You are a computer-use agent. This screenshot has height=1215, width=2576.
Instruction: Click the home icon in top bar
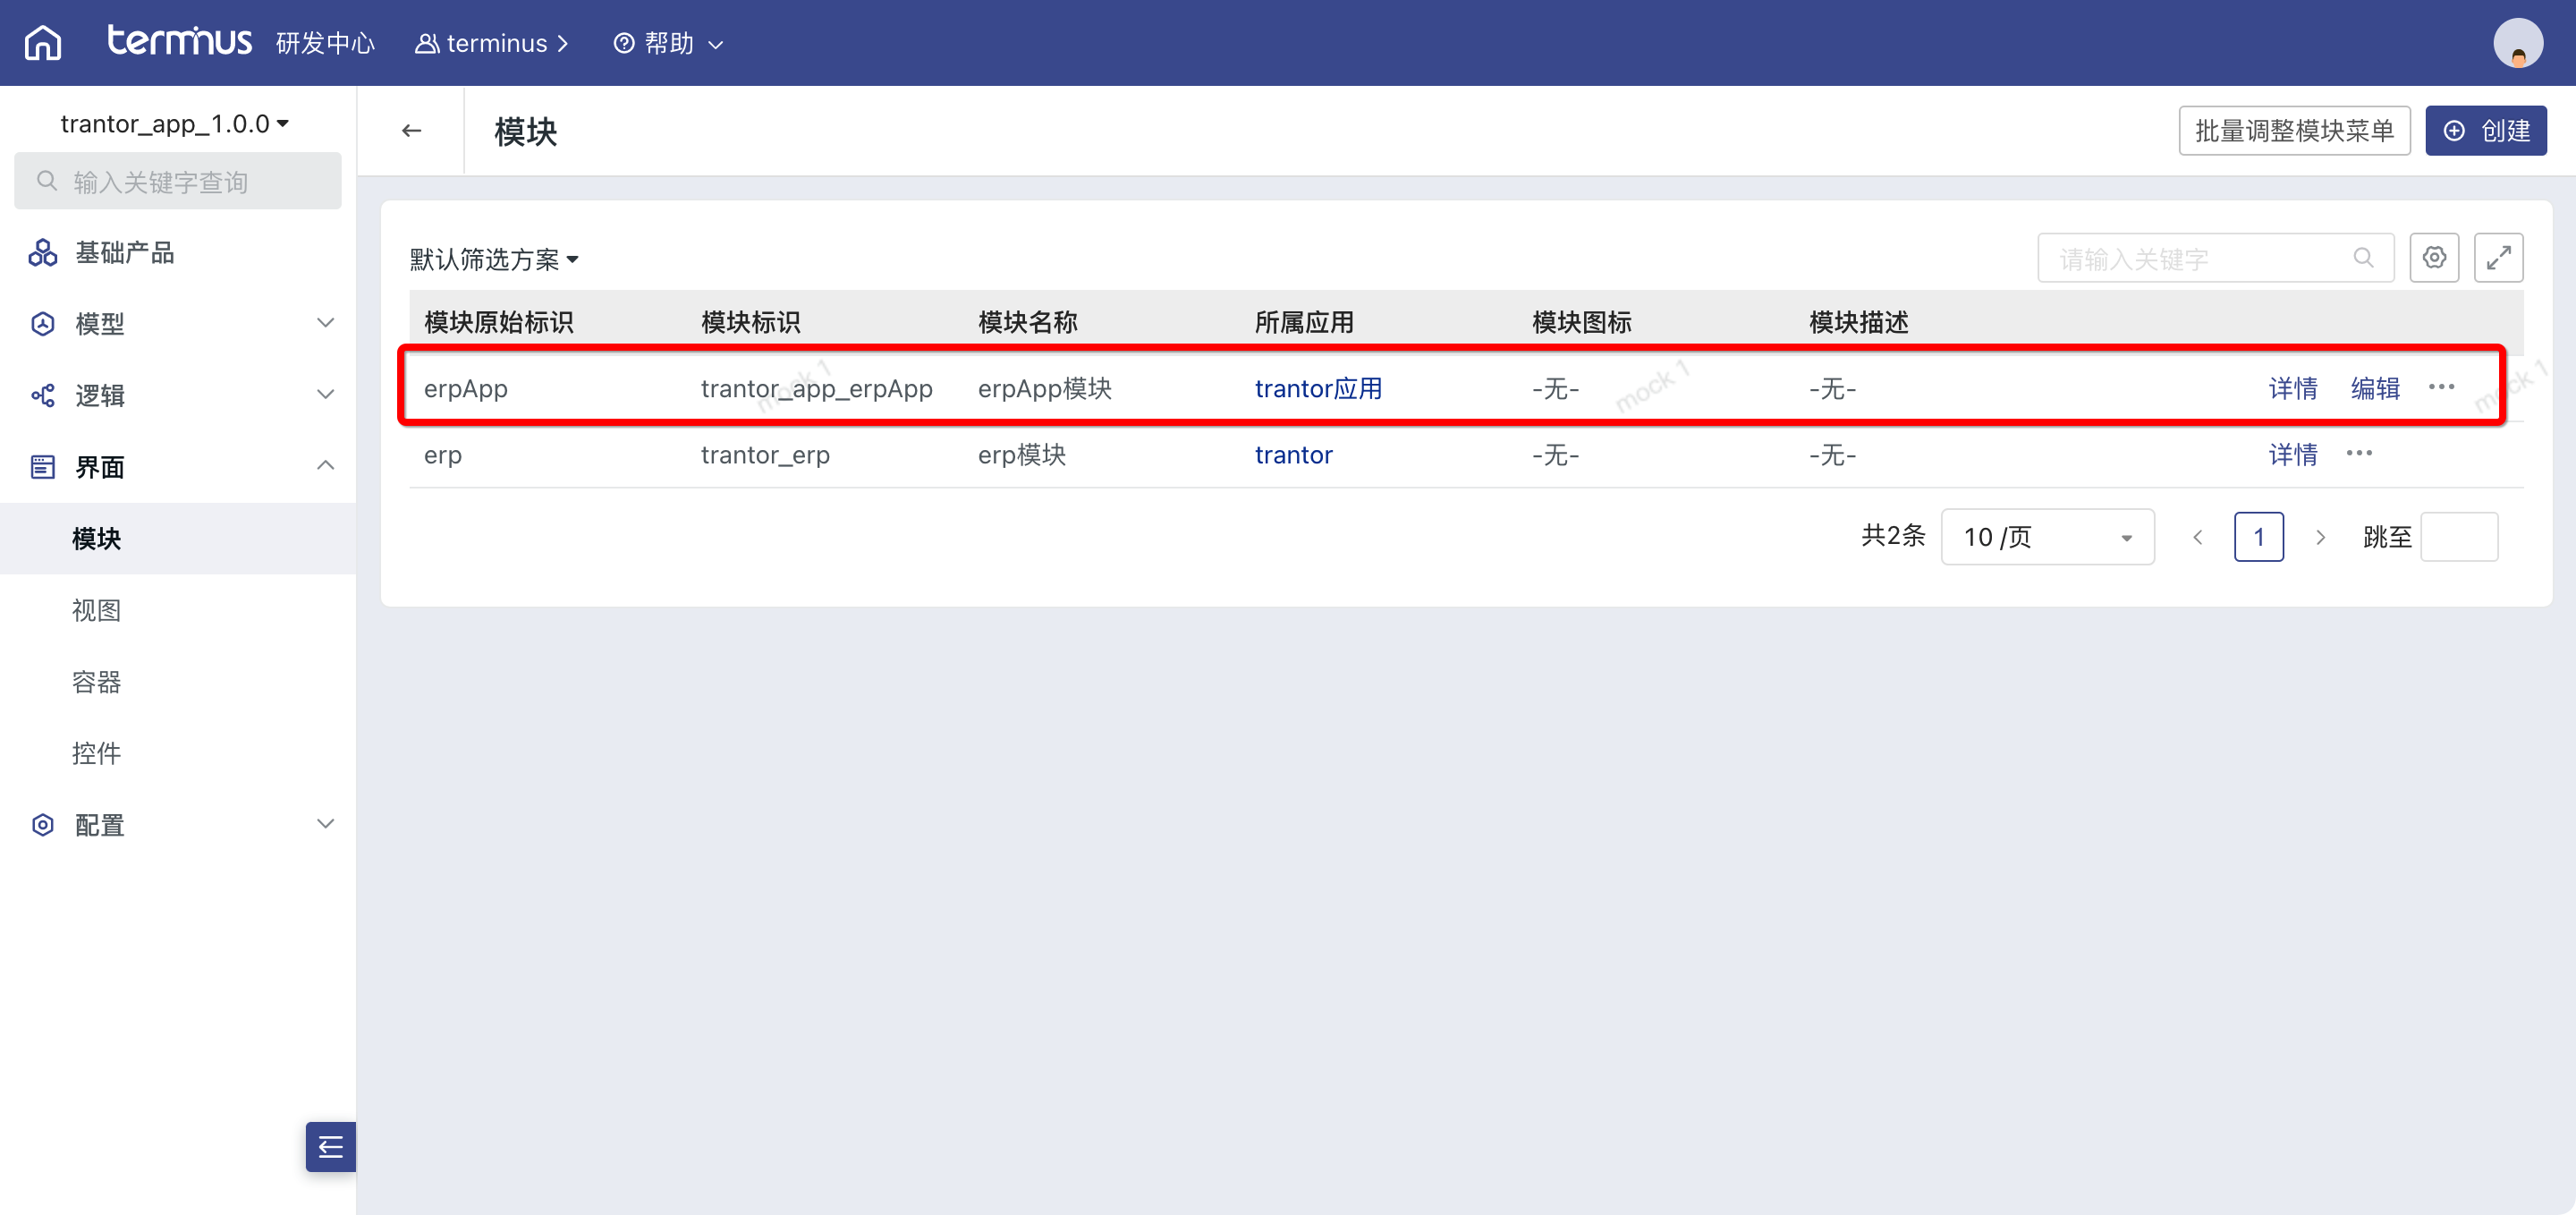[x=43, y=43]
